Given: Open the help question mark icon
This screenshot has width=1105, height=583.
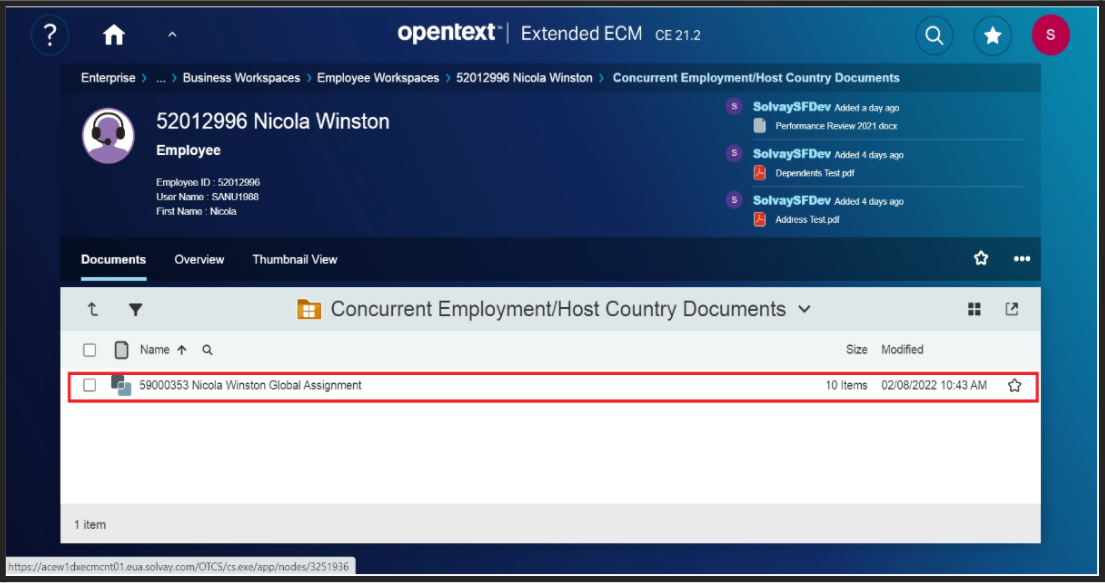Looking at the screenshot, I should click(50, 35).
